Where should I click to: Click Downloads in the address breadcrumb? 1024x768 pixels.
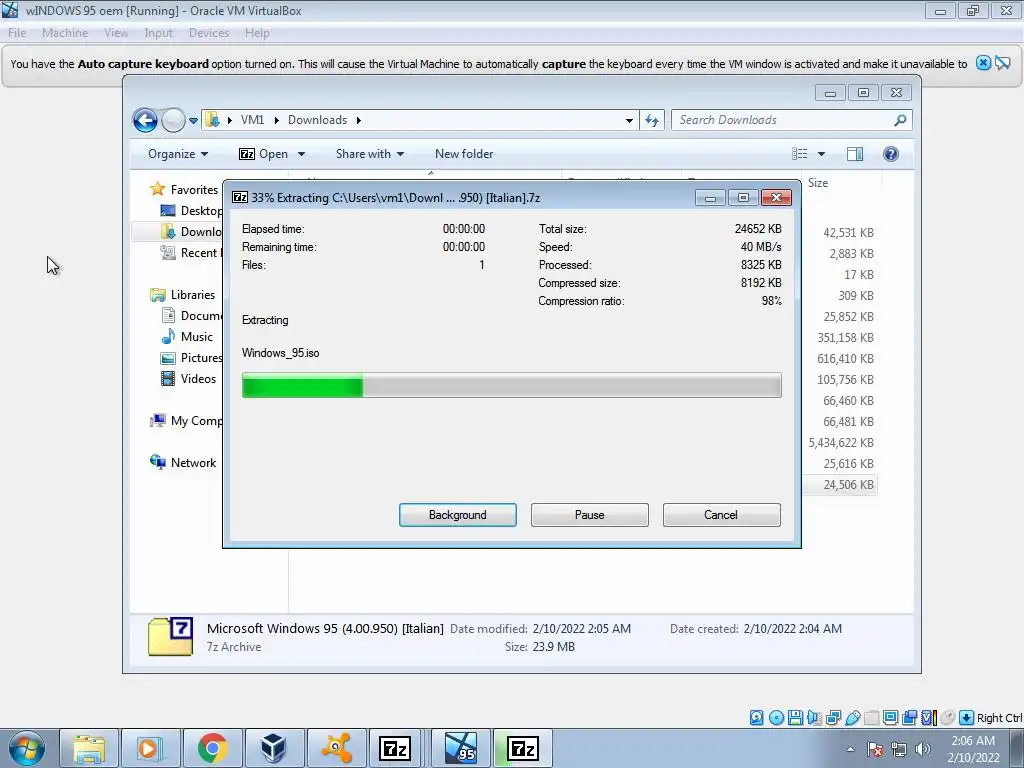click(x=317, y=120)
